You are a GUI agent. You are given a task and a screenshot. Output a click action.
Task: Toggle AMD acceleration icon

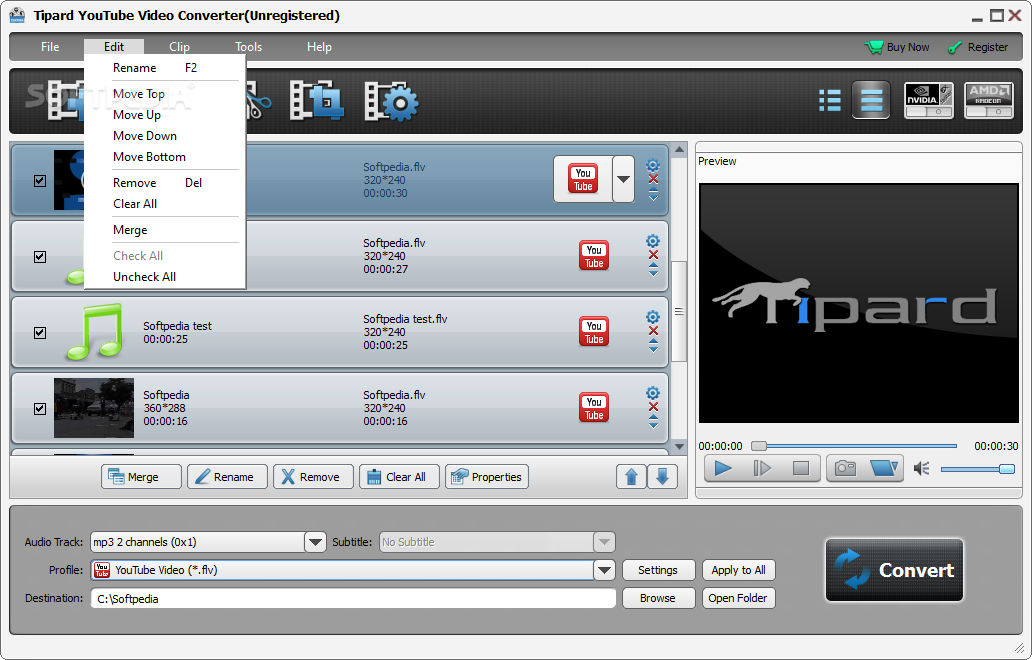pyautogui.click(x=989, y=100)
